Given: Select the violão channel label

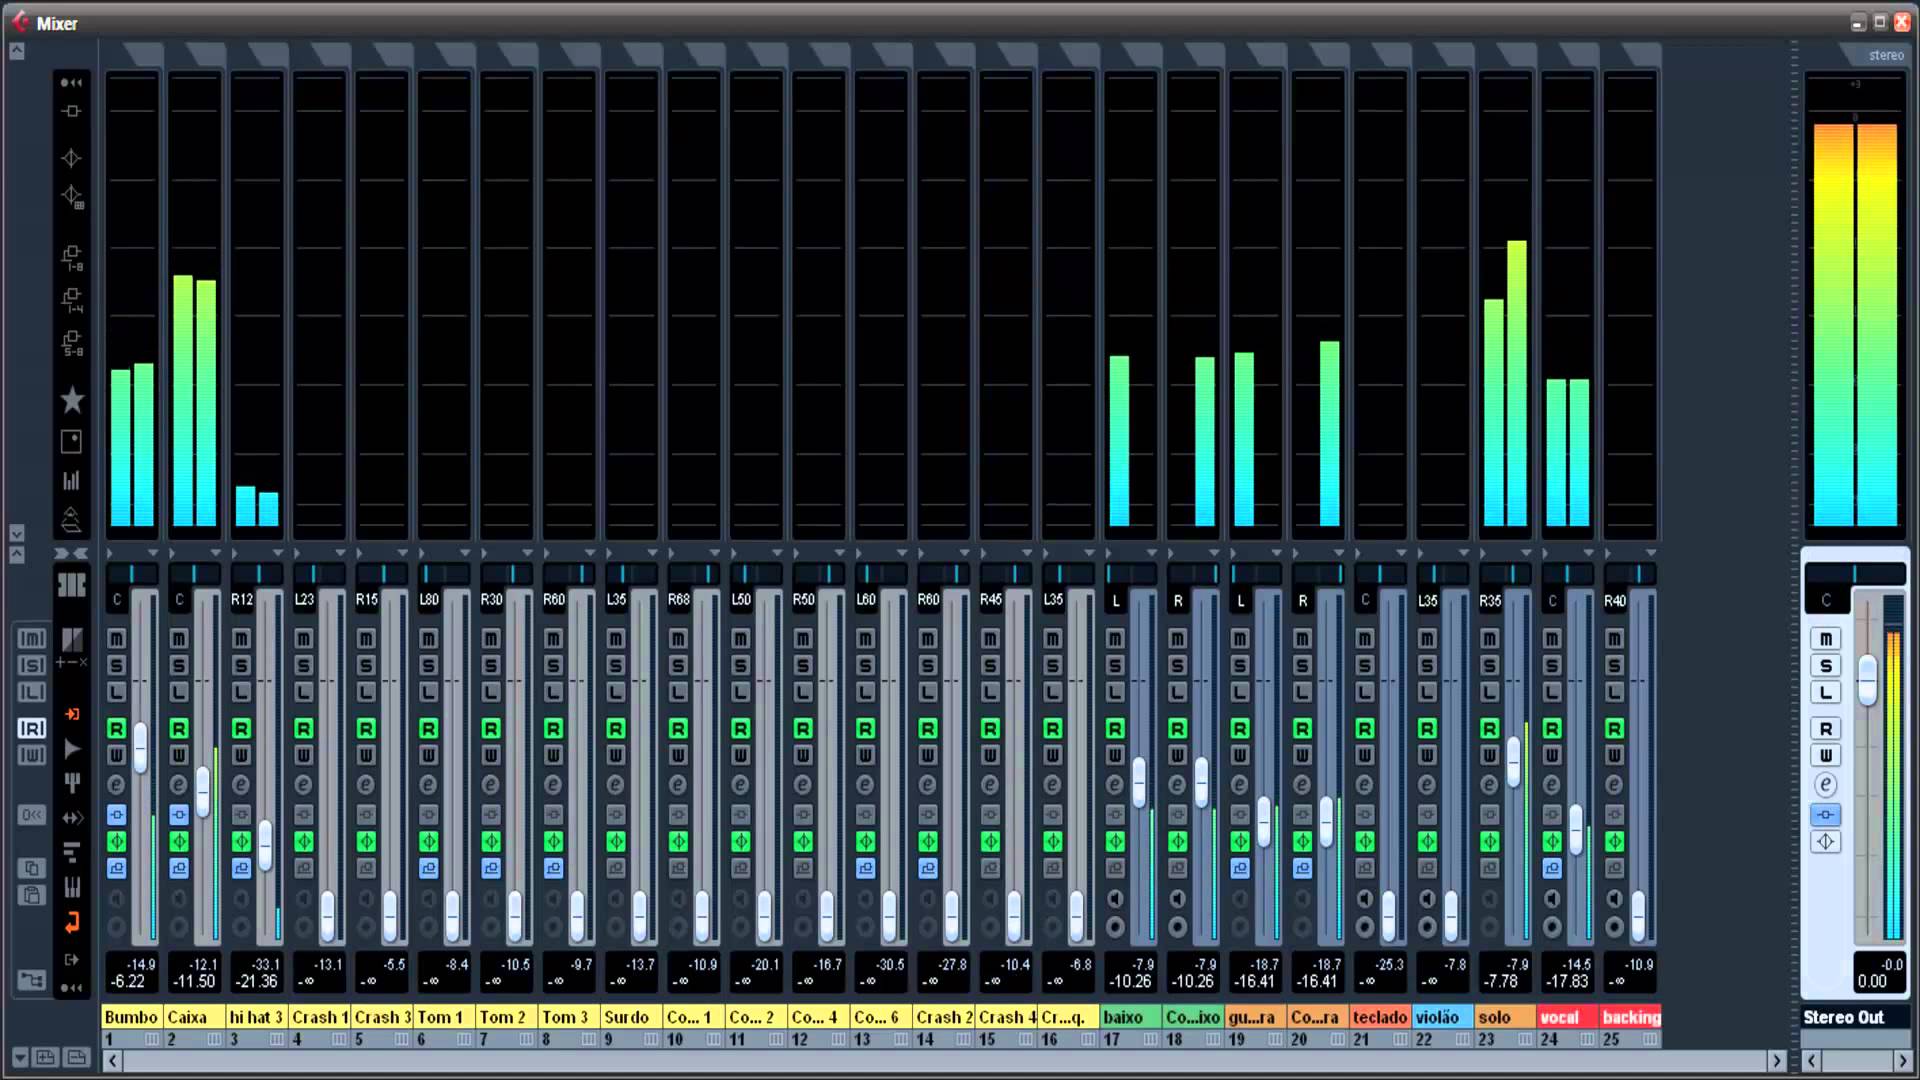Looking at the screenshot, I should (1443, 1017).
